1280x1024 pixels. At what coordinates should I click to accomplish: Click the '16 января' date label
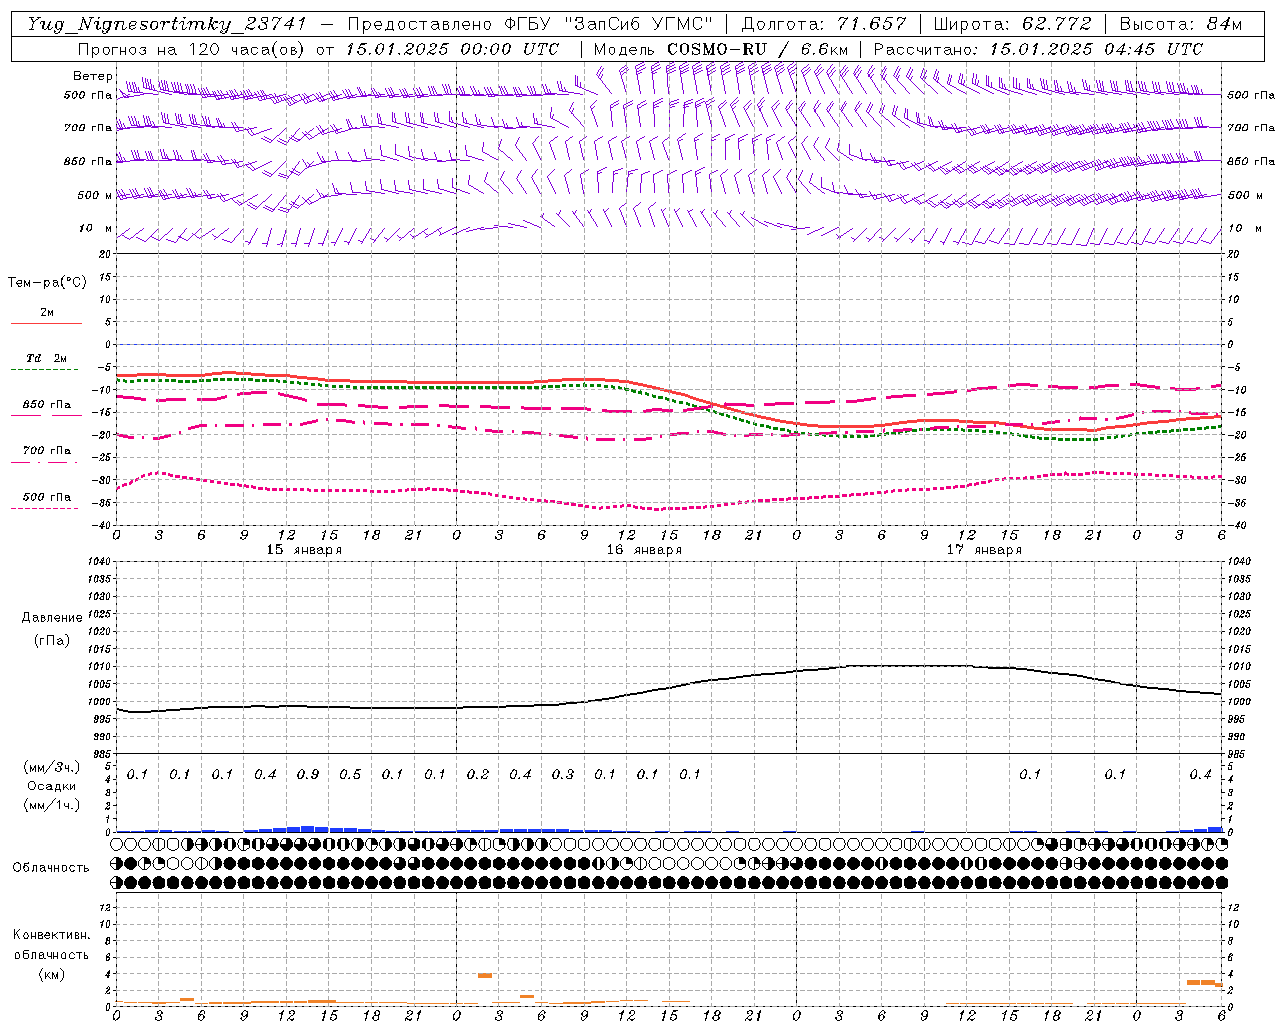(644, 550)
